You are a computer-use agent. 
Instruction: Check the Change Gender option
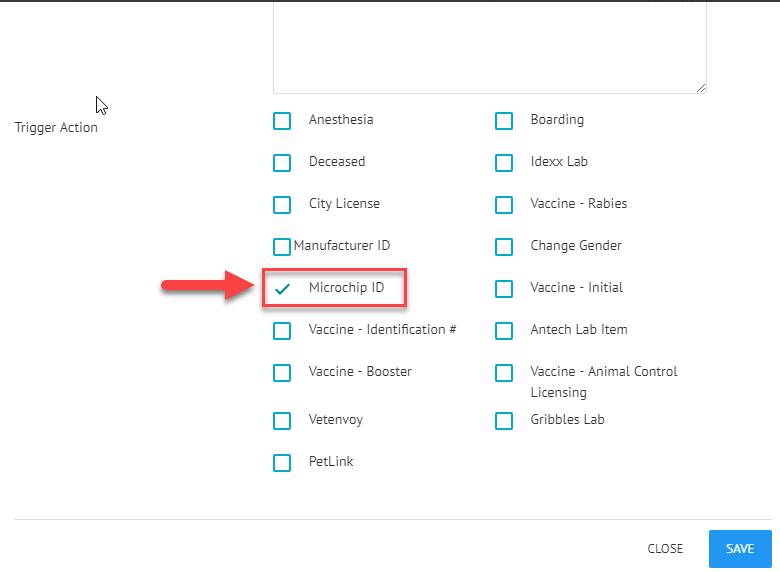click(x=504, y=247)
